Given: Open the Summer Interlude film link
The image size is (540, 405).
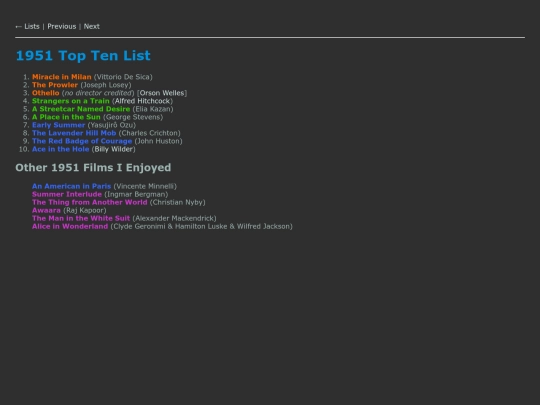Looking at the screenshot, I should [x=67, y=194].
